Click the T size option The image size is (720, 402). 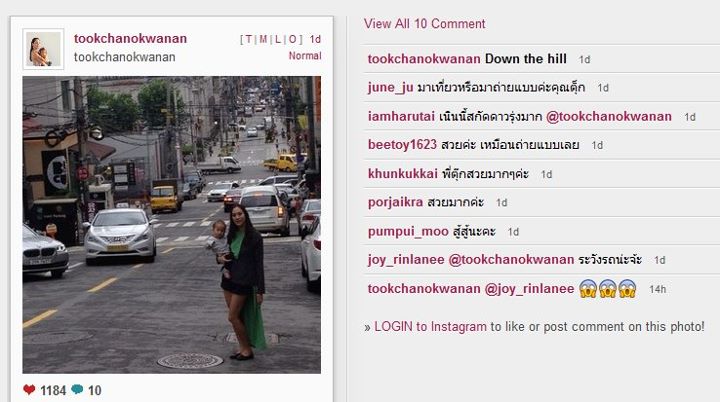[248, 40]
